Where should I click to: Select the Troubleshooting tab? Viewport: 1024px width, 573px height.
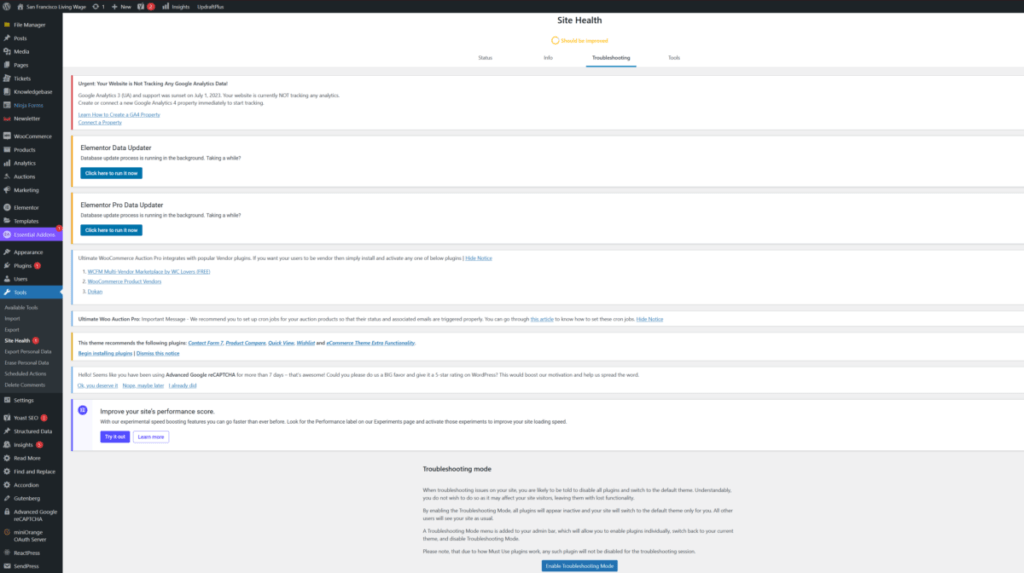click(x=611, y=58)
